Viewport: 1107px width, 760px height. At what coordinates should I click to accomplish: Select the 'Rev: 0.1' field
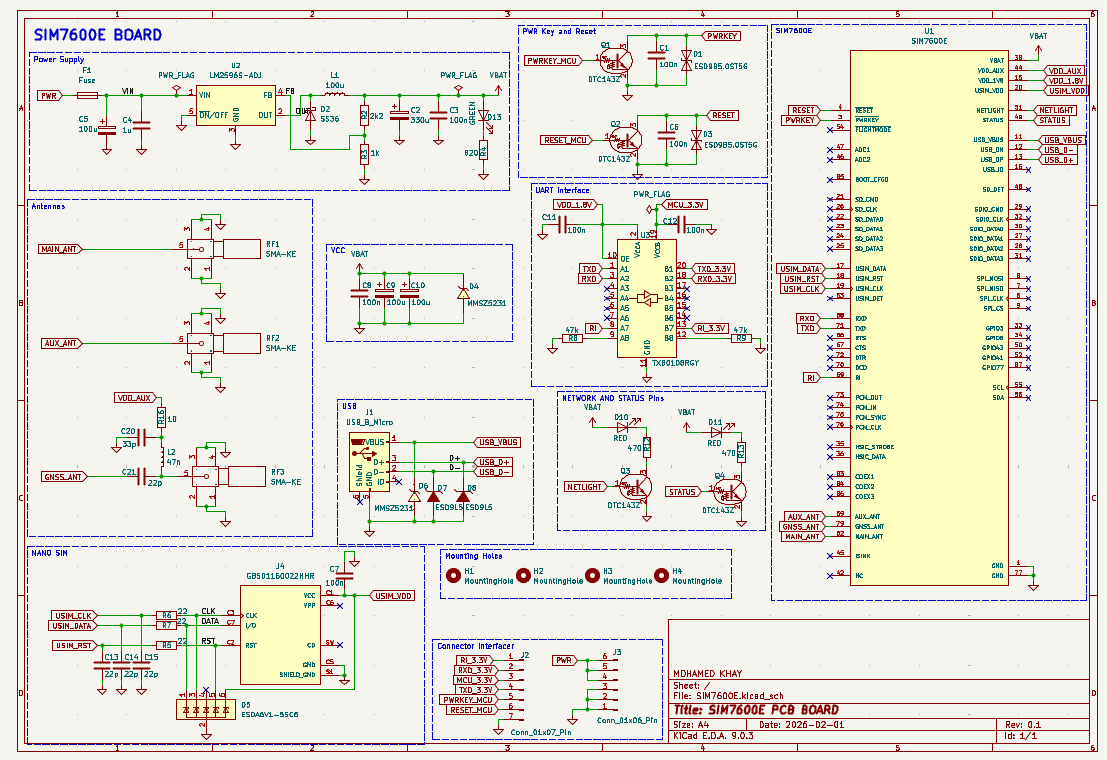point(1023,725)
